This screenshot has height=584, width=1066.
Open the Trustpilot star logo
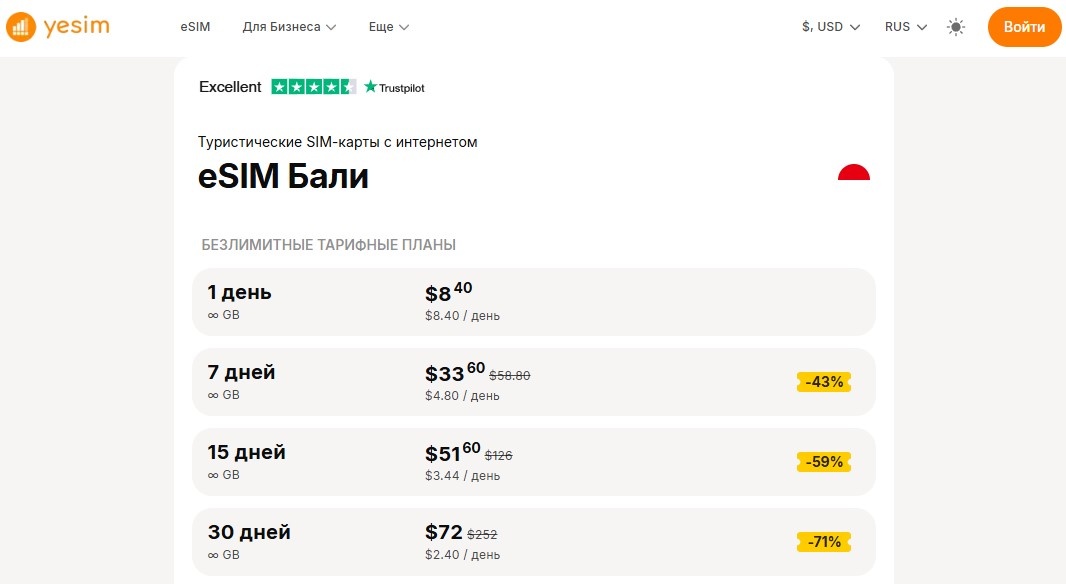pyautogui.click(x=394, y=87)
